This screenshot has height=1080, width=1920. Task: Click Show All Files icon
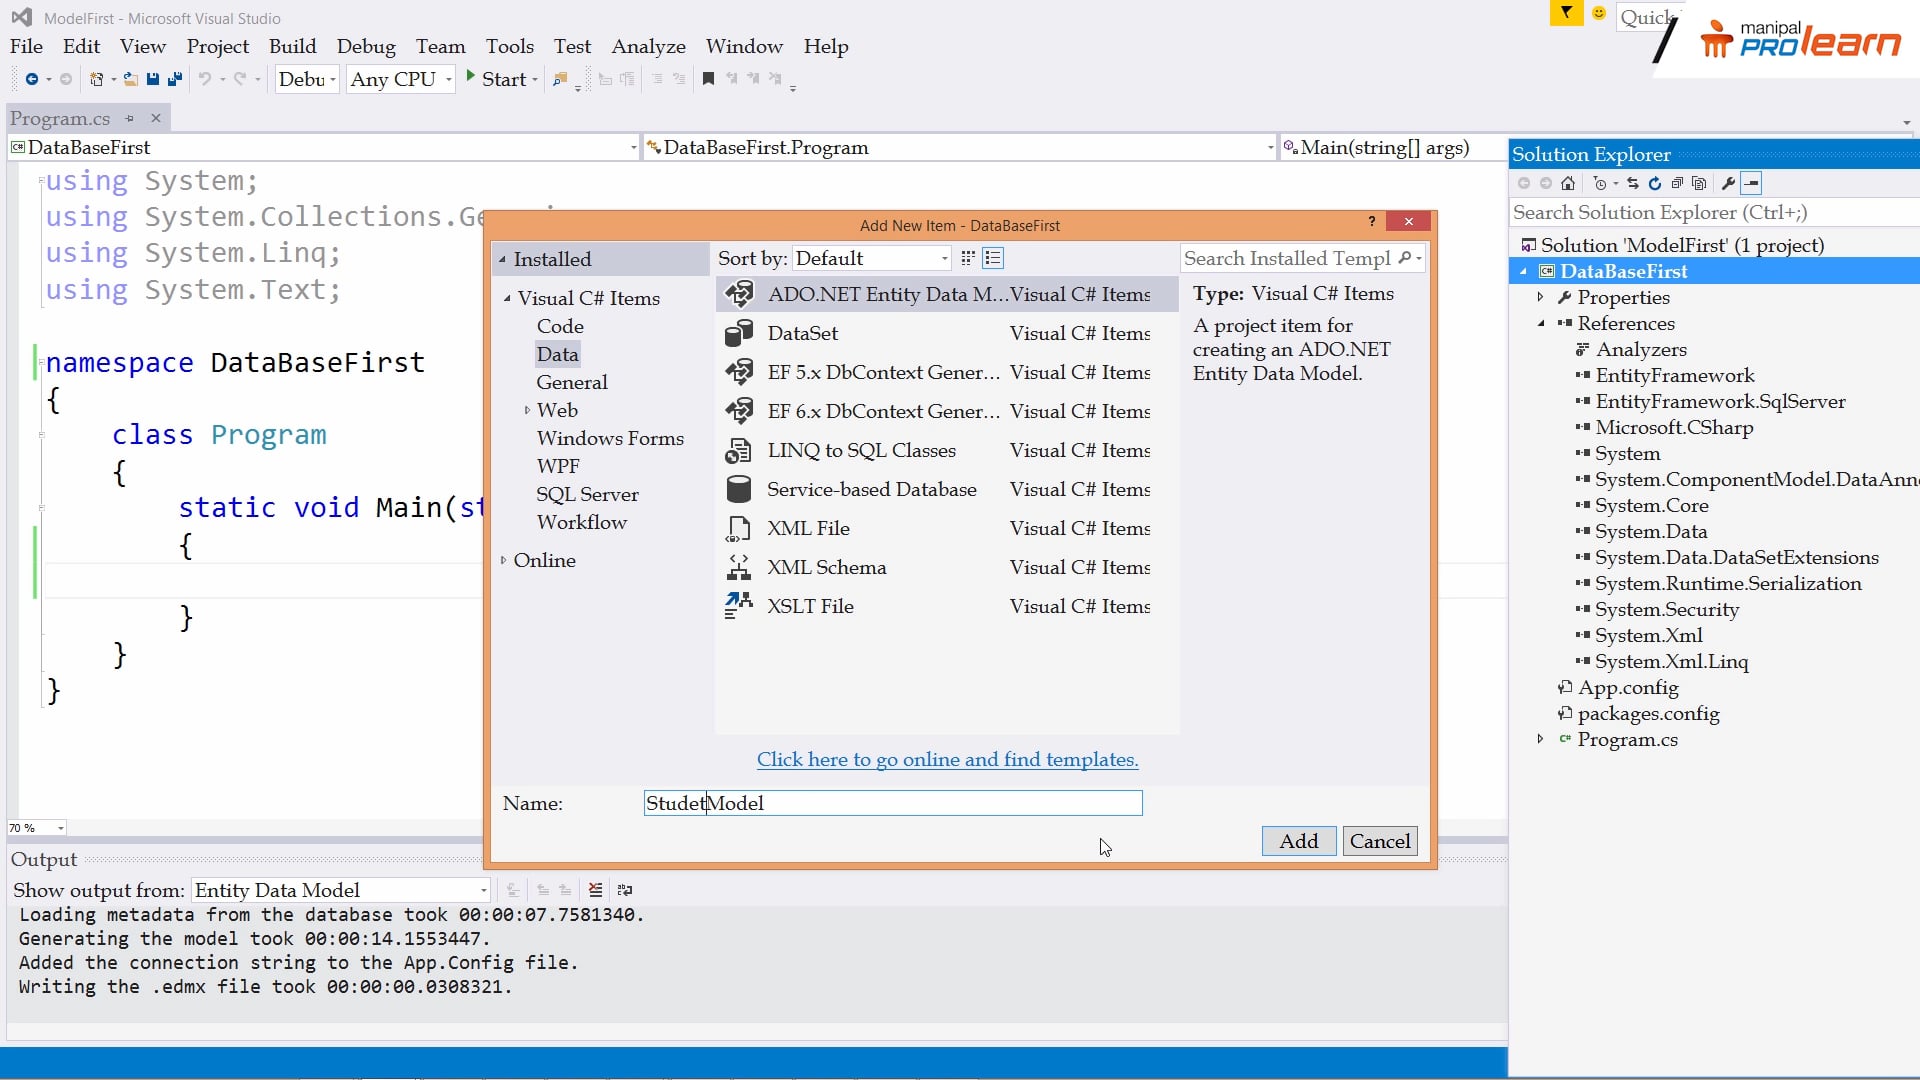[x=1699, y=184]
